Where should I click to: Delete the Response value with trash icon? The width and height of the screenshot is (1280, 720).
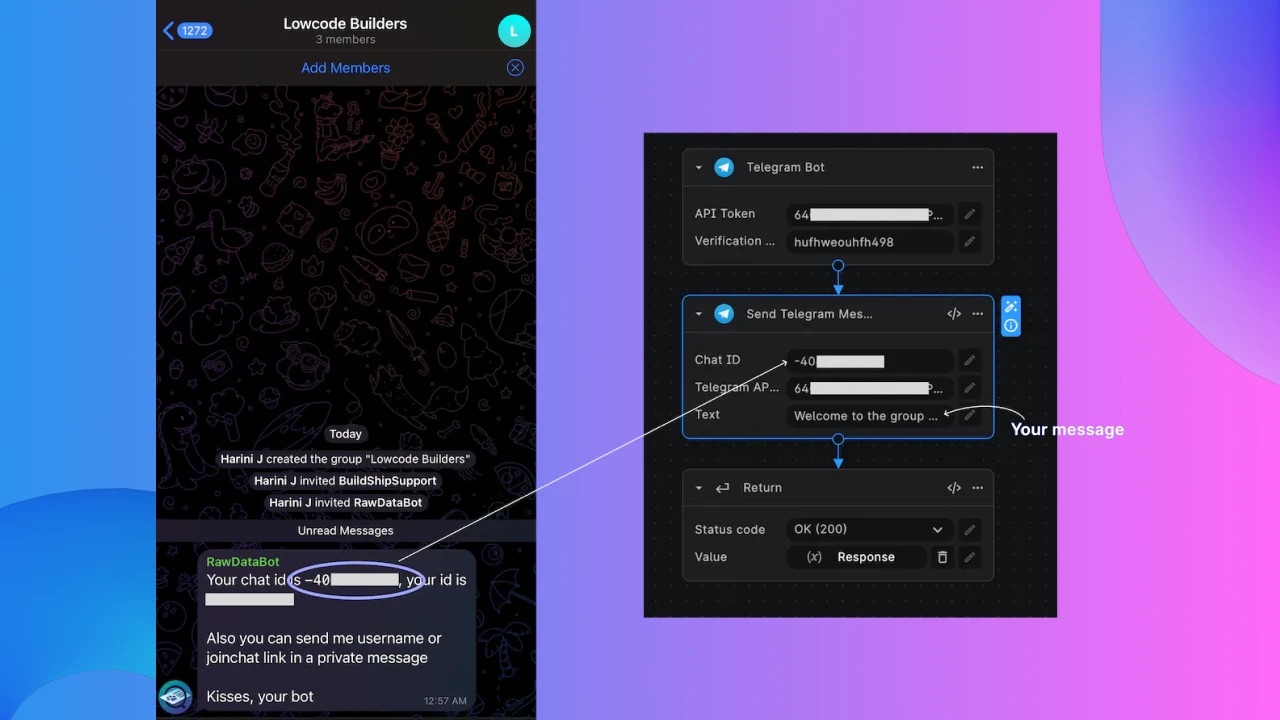point(942,557)
